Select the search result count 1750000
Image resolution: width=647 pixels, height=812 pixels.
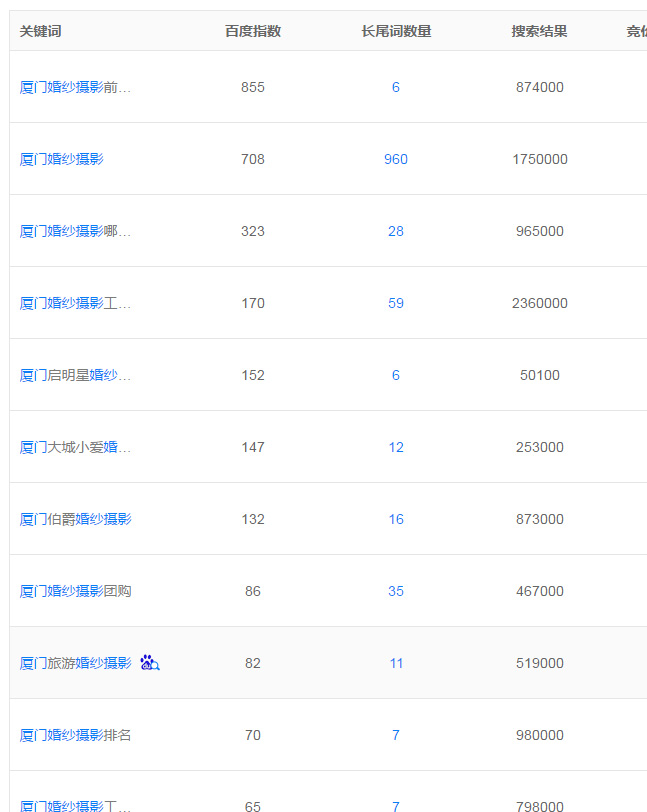540,159
